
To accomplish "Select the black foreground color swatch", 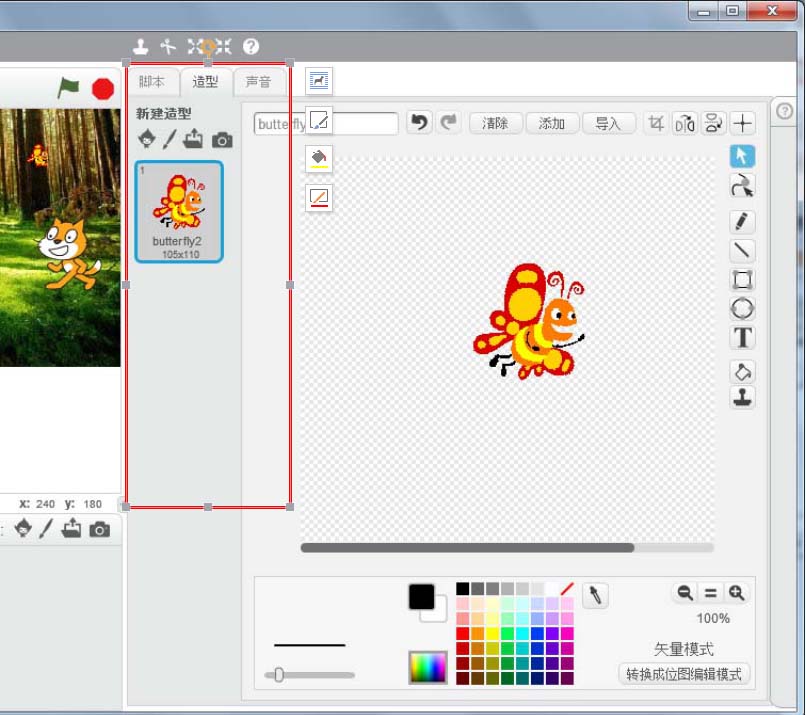I will coord(421,596).
